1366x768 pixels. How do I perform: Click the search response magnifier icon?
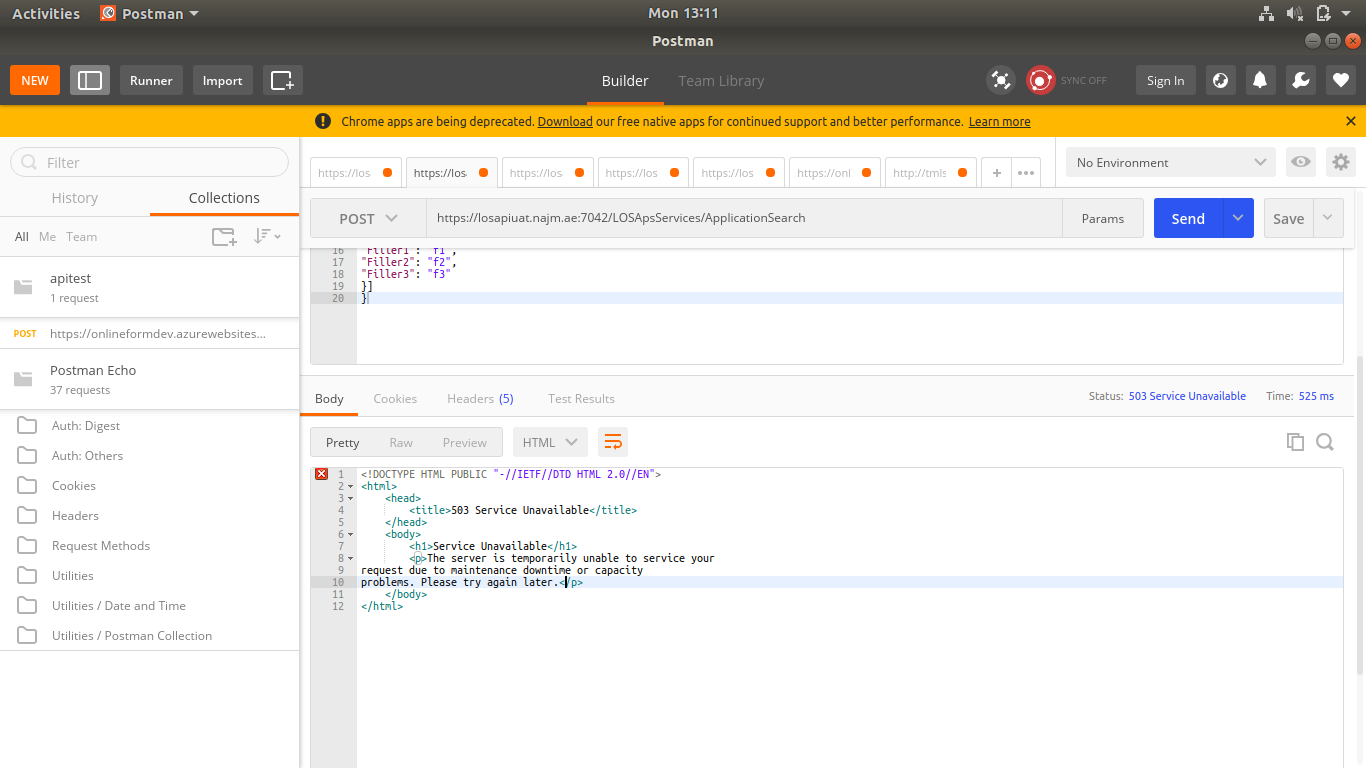(1325, 442)
